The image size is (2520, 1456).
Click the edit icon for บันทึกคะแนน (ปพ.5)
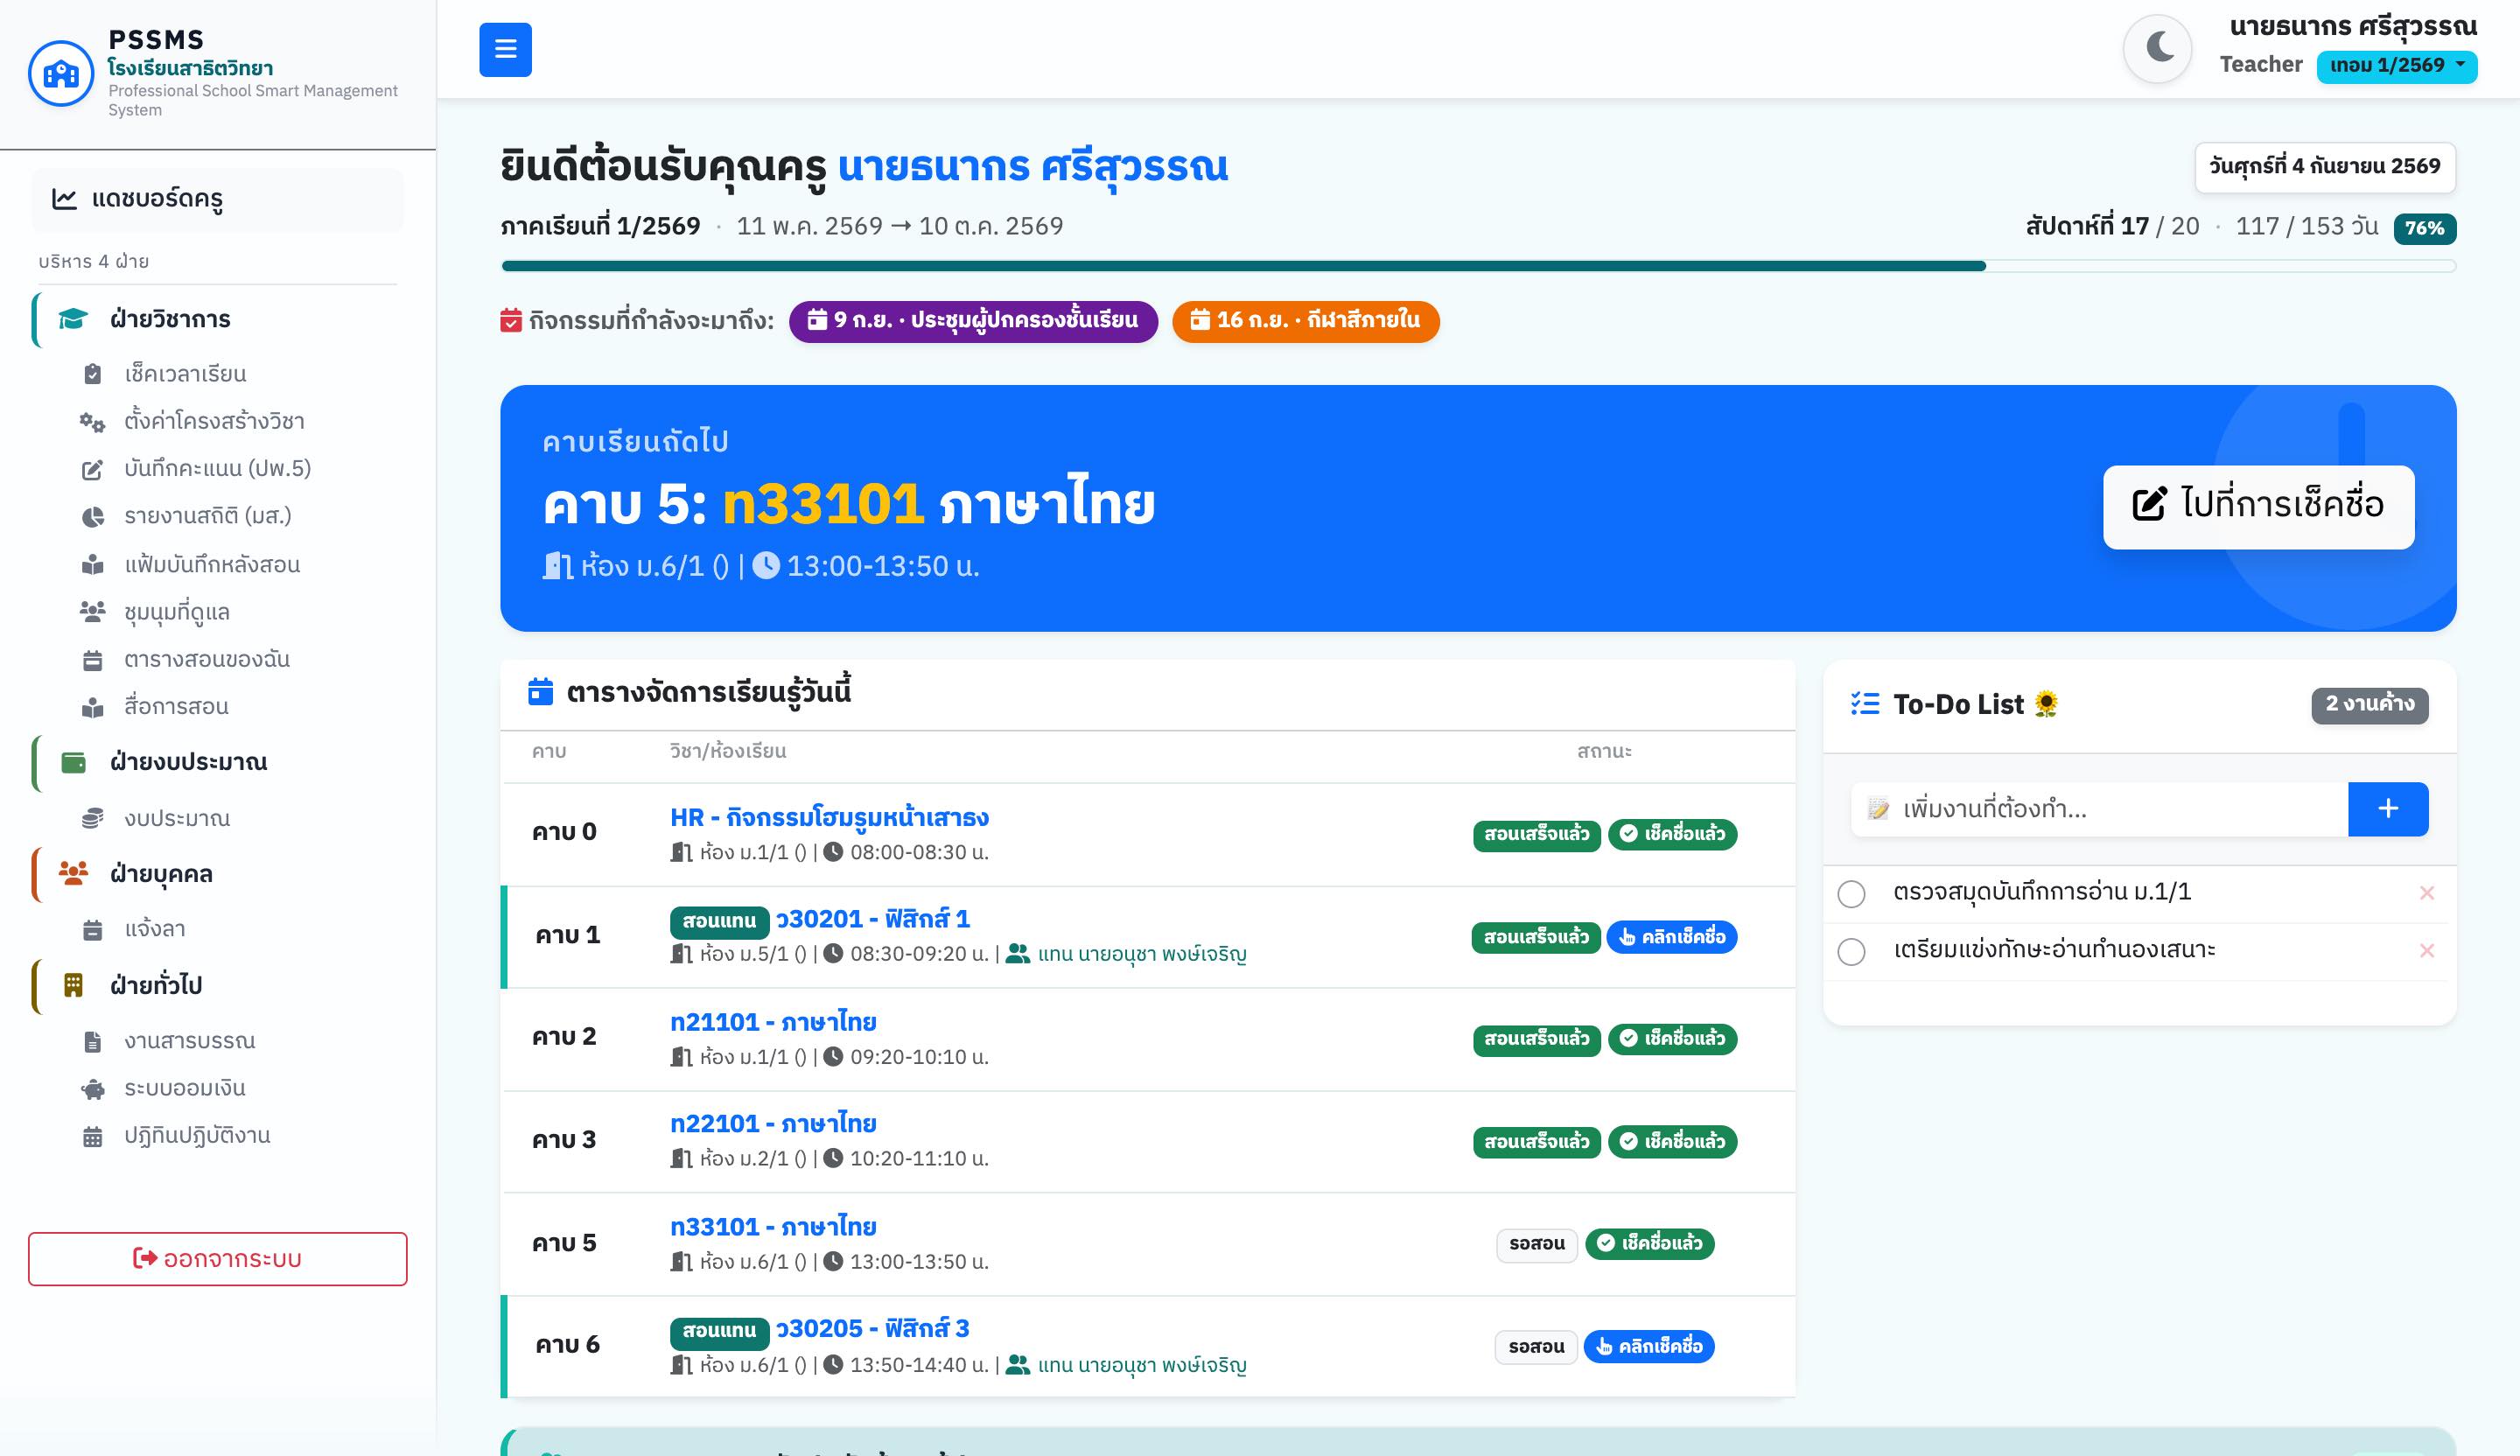(x=92, y=469)
